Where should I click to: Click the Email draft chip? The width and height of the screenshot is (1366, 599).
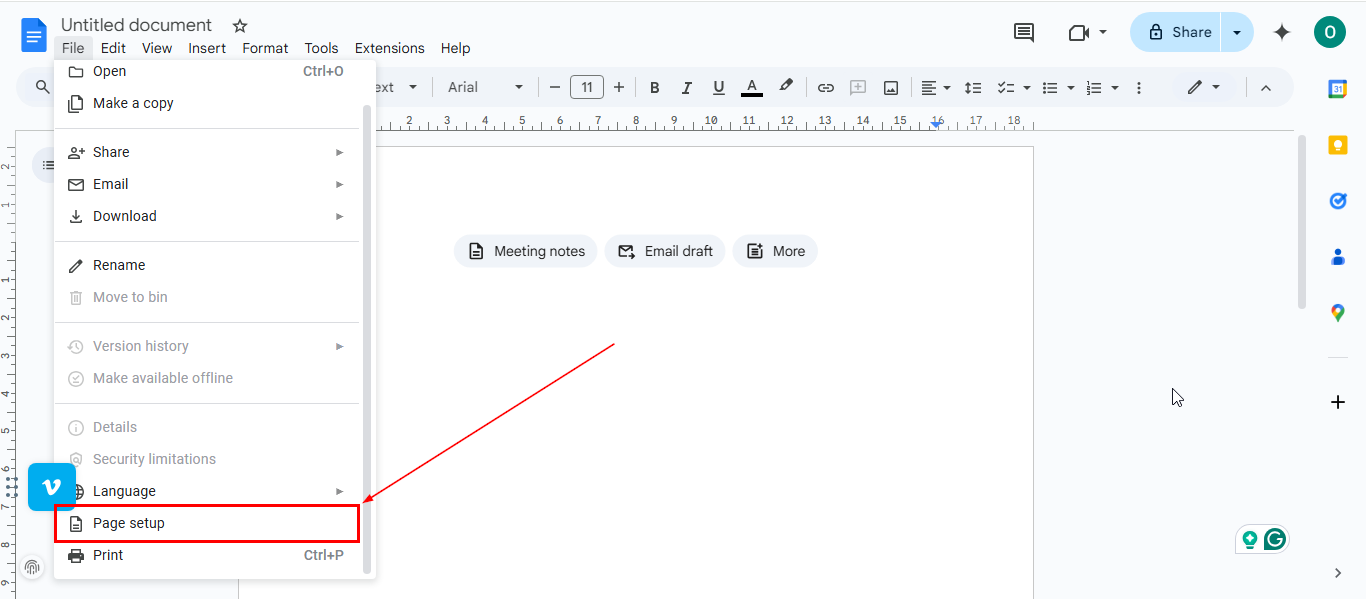click(665, 251)
